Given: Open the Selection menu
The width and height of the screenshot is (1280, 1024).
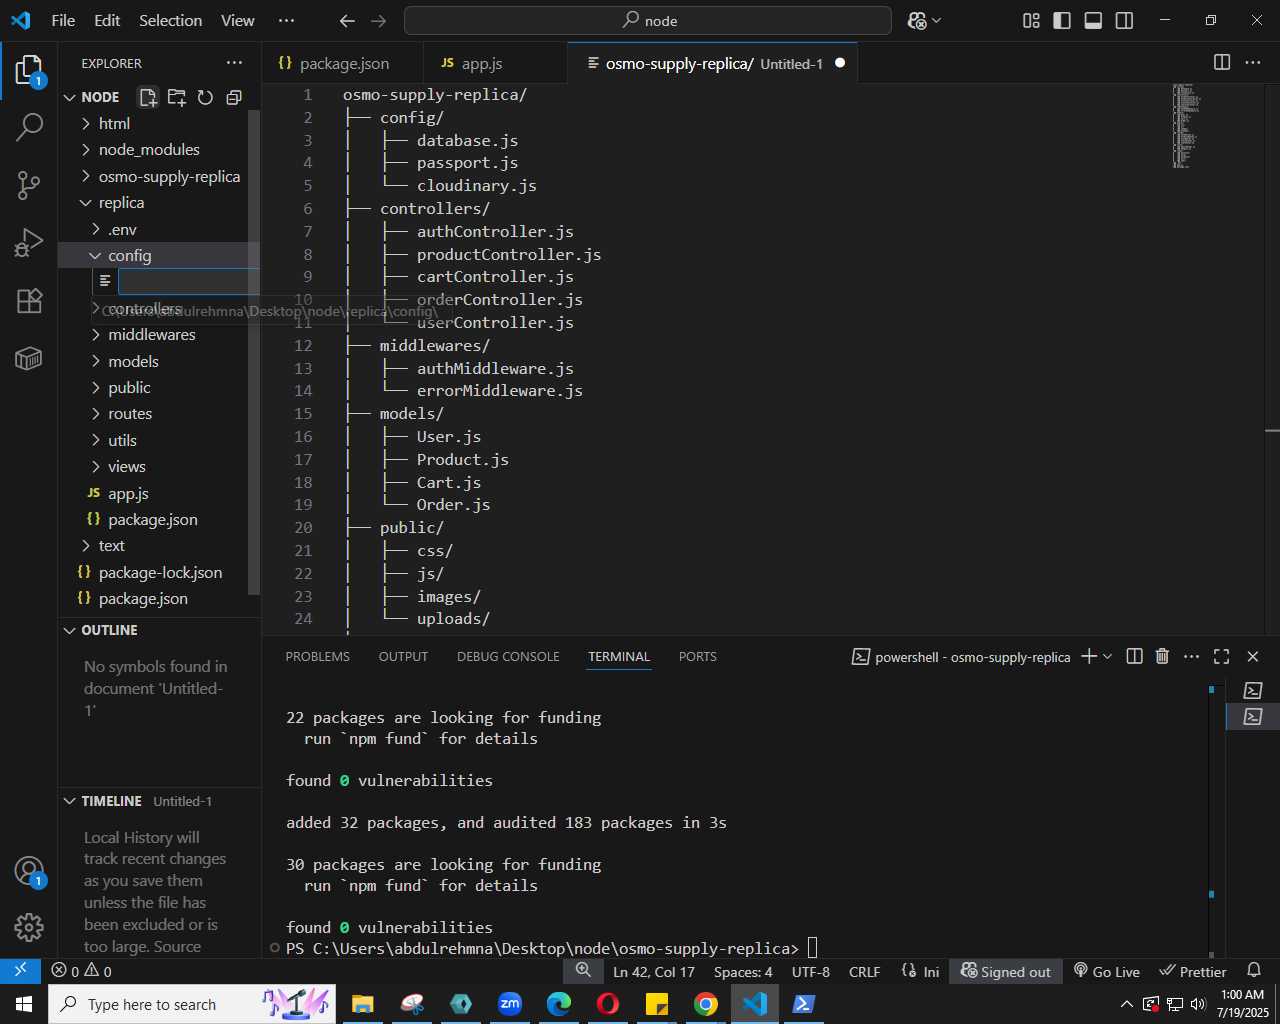Looking at the screenshot, I should pos(170,21).
